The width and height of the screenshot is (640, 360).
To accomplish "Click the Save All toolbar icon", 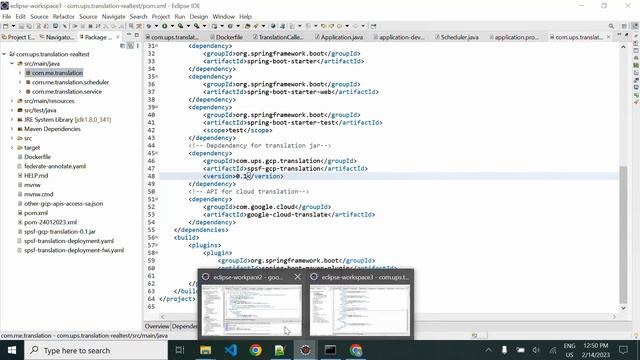I will [x=29, y=26].
